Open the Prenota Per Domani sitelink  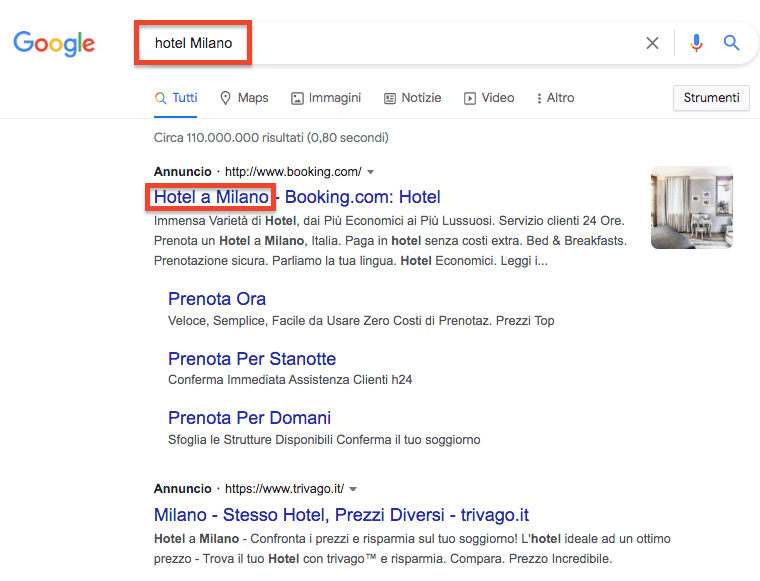coord(249,418)
